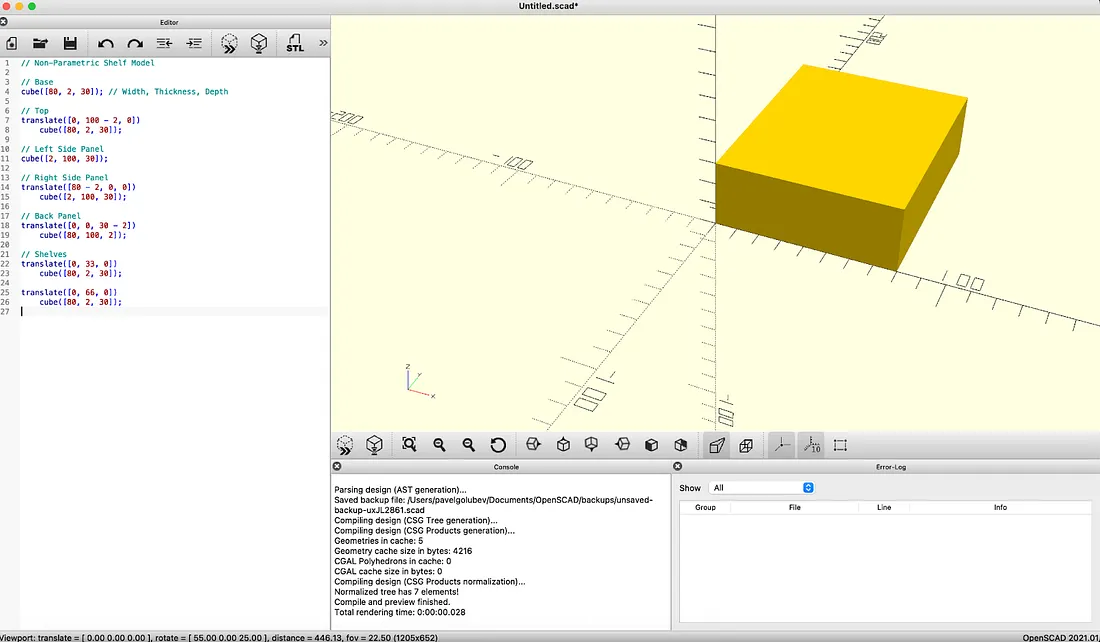Open the Show filter dropdown in Error-Log
Screen dimensions: 1100x642
click(762, 488)
